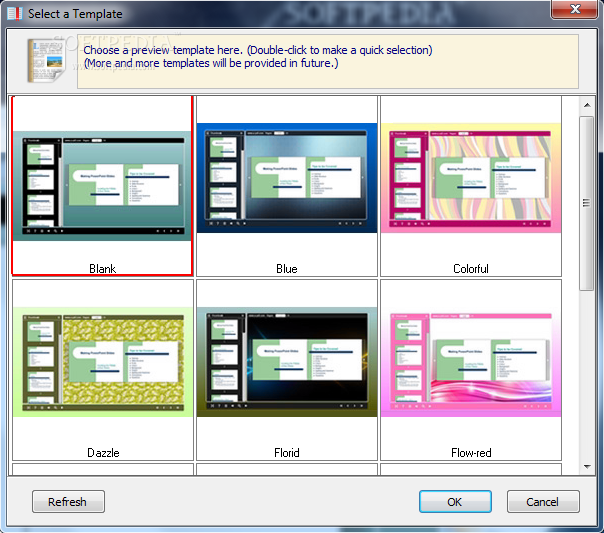Click the 'Florid' template label
Screen dimensions: 604x533
287,453
